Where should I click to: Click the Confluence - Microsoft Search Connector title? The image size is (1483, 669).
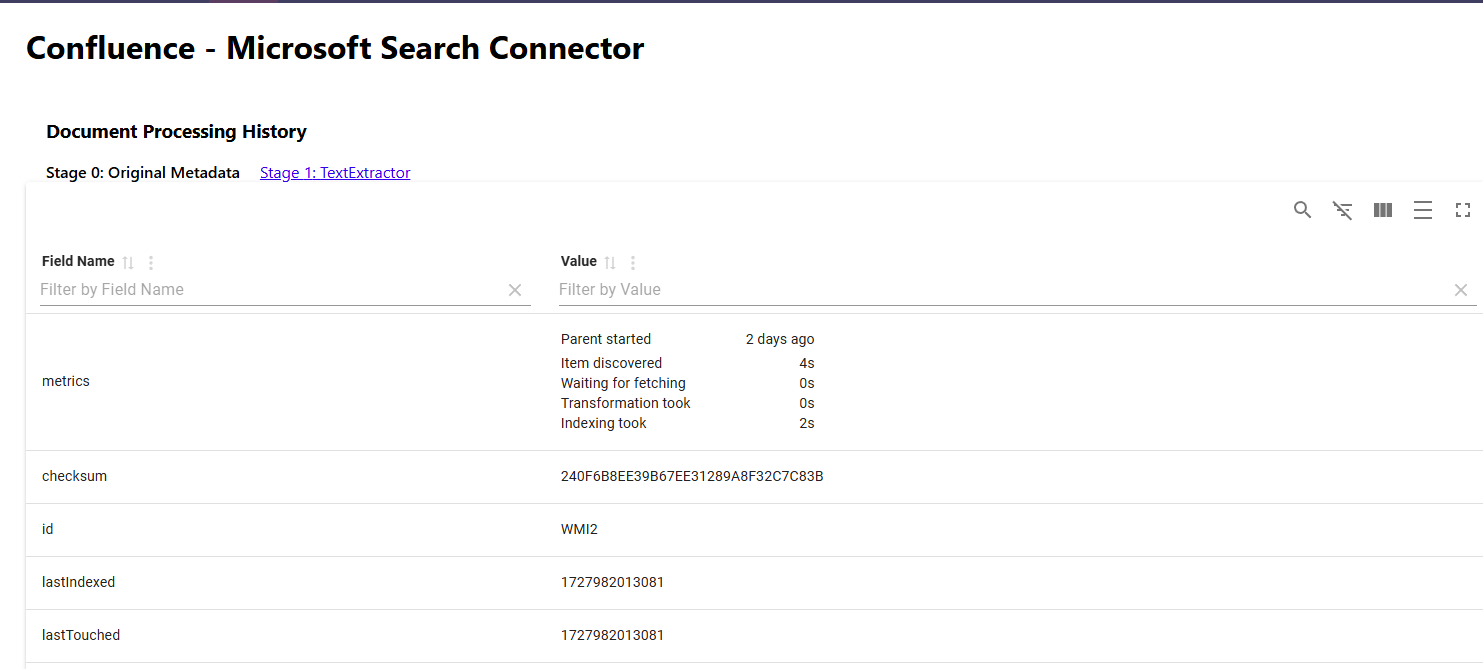335,48
